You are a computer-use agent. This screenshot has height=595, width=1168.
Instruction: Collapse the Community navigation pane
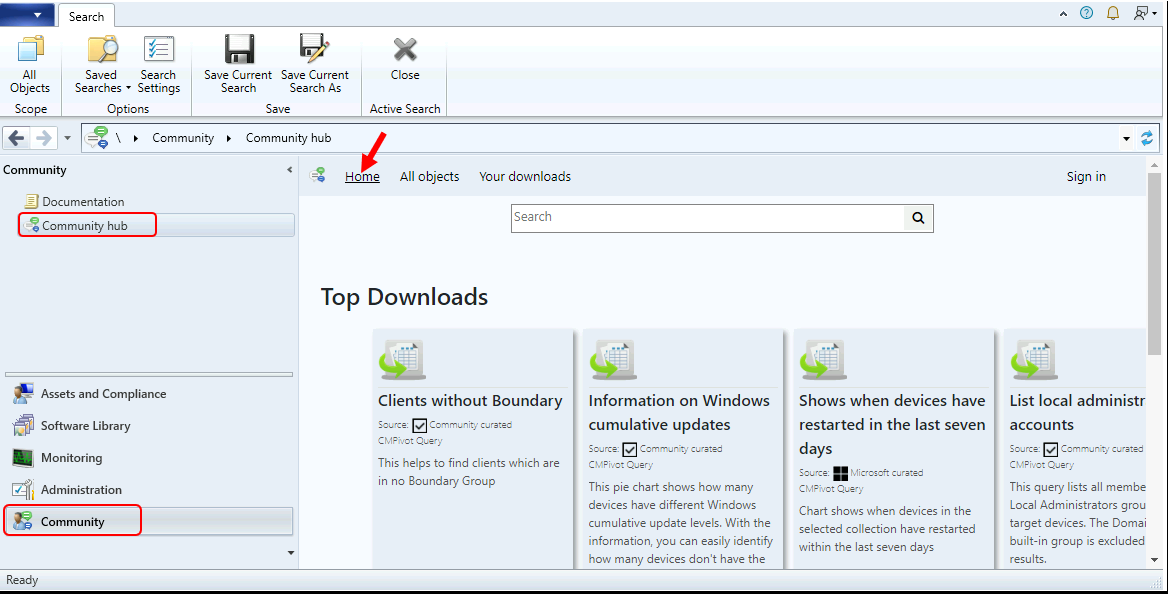tap(290, 170)
